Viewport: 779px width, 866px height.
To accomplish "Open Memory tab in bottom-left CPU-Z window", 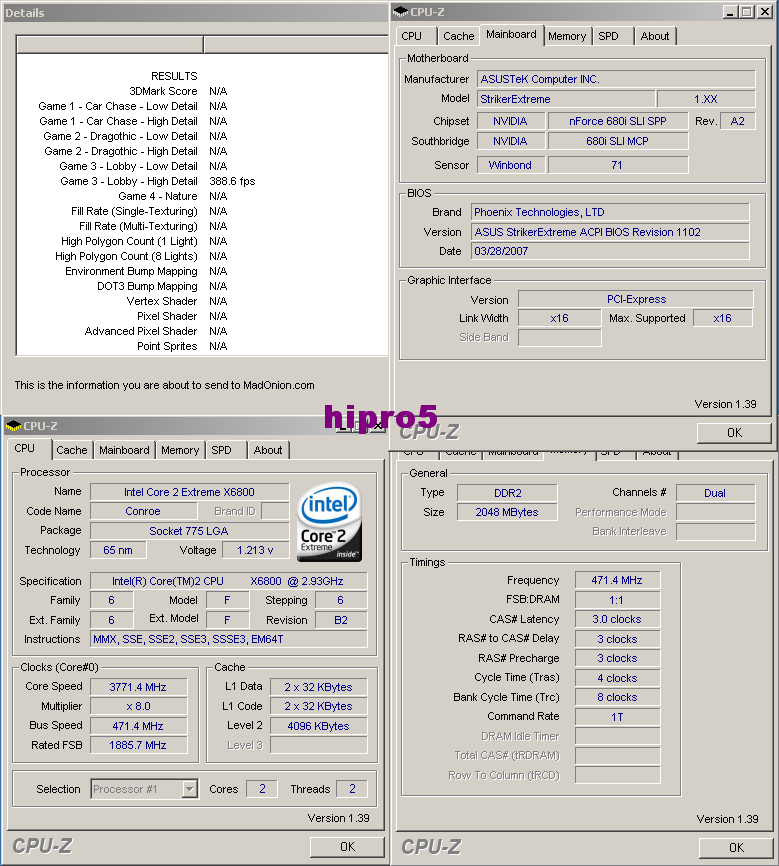I will point(180,450).
